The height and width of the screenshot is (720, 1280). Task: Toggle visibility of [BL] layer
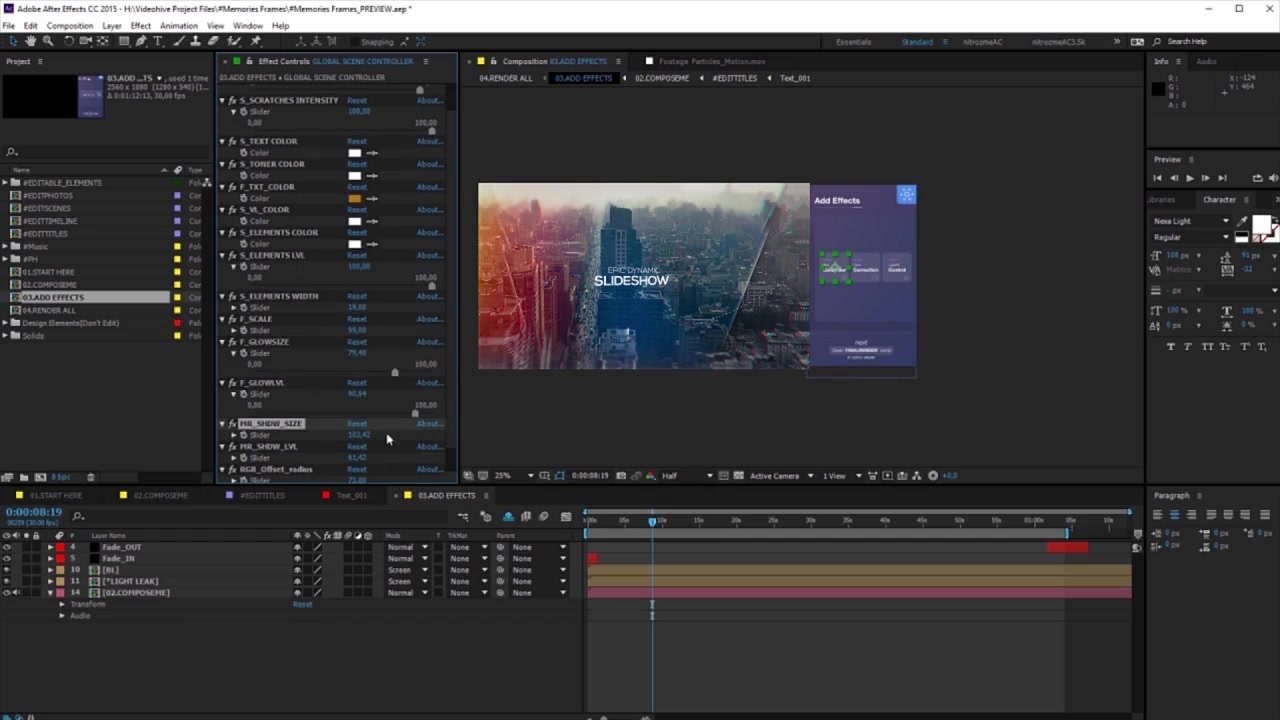(x=7, y=570)
